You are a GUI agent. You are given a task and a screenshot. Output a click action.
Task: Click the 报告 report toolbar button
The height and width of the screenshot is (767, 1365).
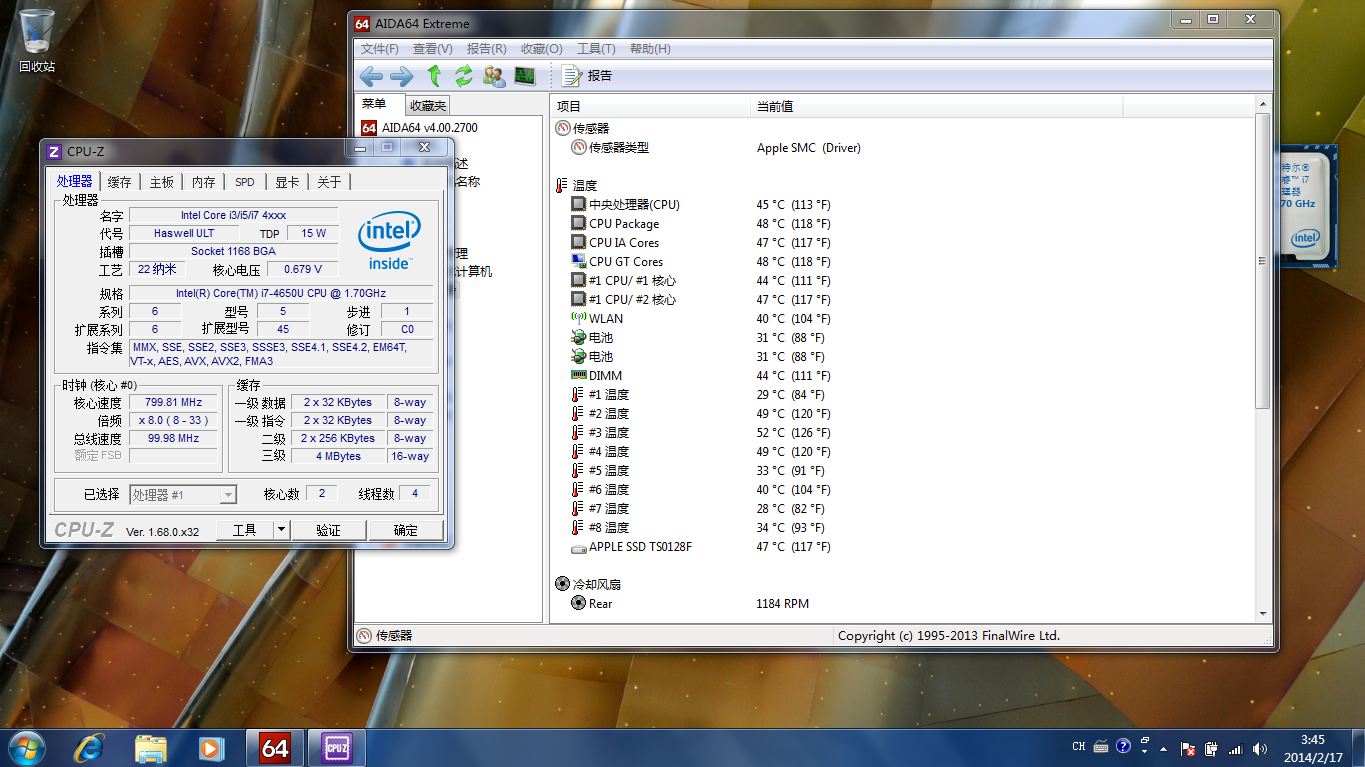tap(587, 76)
